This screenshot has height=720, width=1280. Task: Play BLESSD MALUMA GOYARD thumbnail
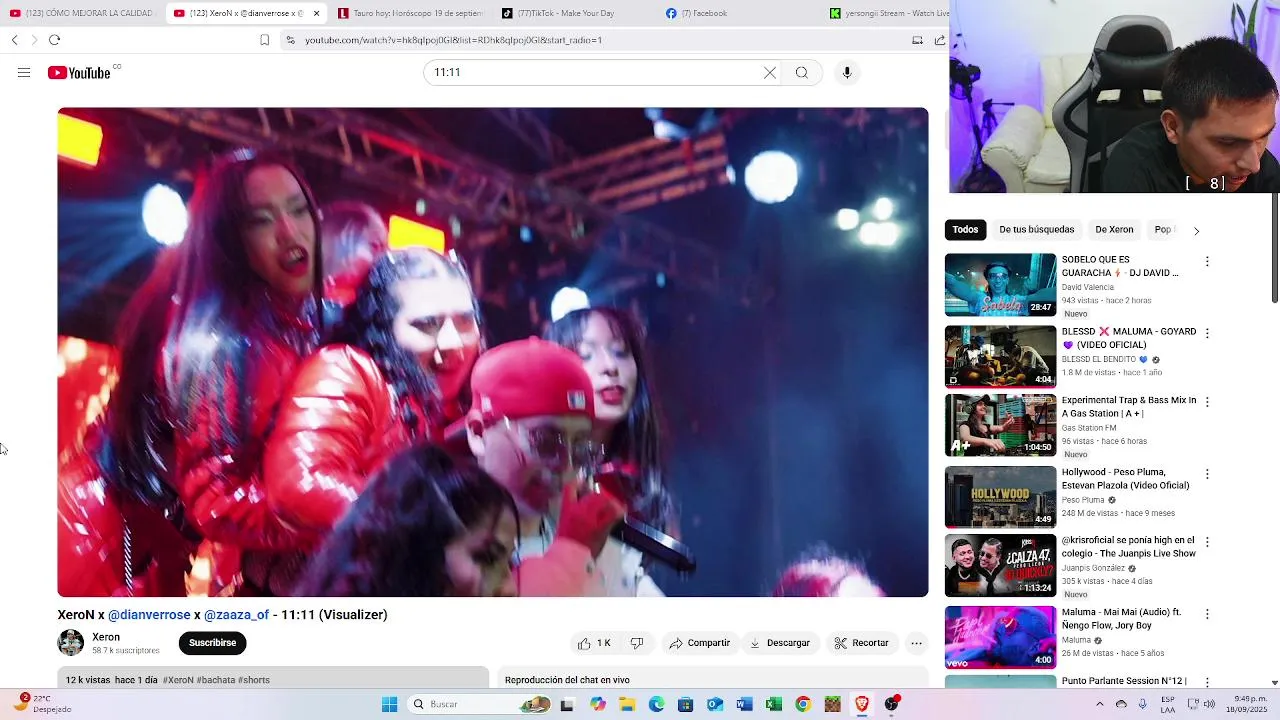[1000, 356]
